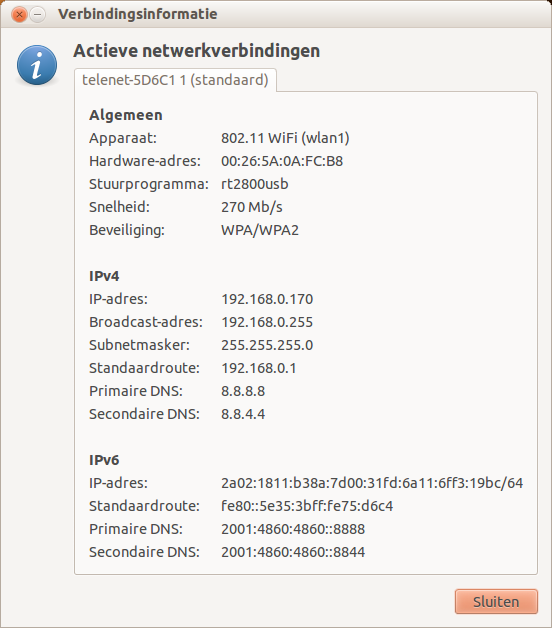Click the blue information icon
This screenshot has height=628, width=552.
(x=37, y=65)
